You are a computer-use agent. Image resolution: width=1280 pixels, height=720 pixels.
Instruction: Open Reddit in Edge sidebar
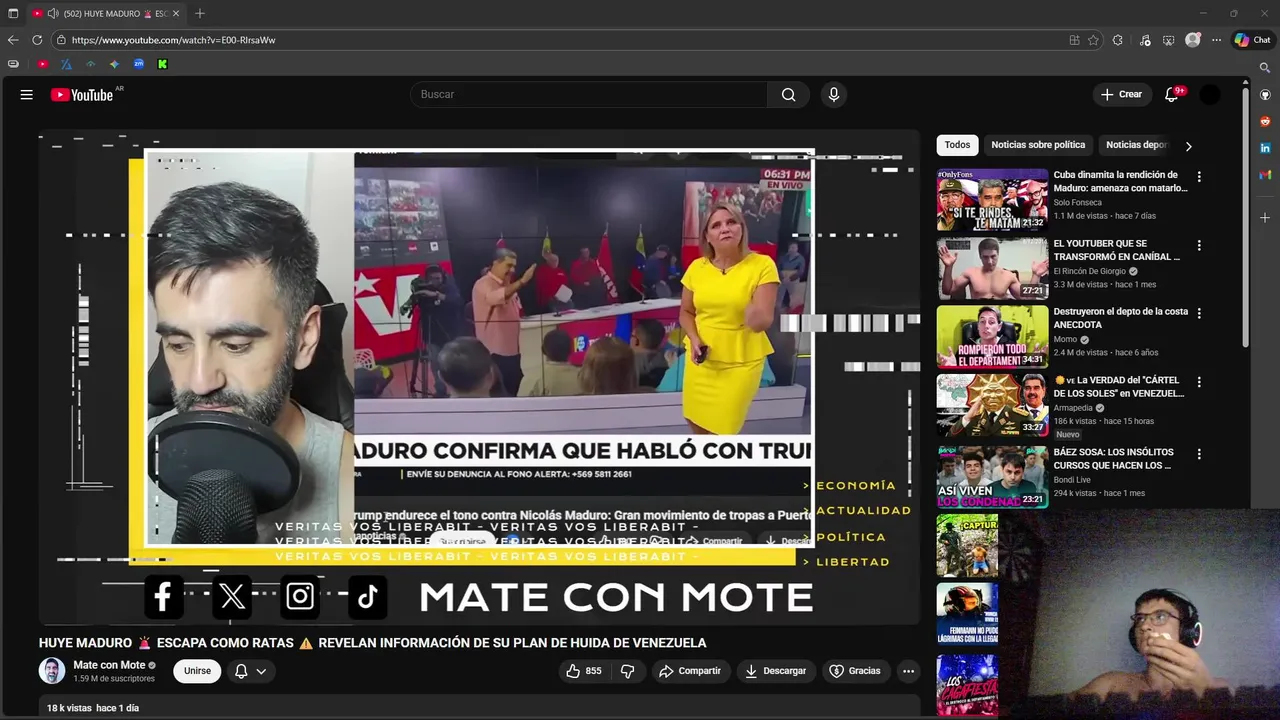click(x=1265, y=121)
